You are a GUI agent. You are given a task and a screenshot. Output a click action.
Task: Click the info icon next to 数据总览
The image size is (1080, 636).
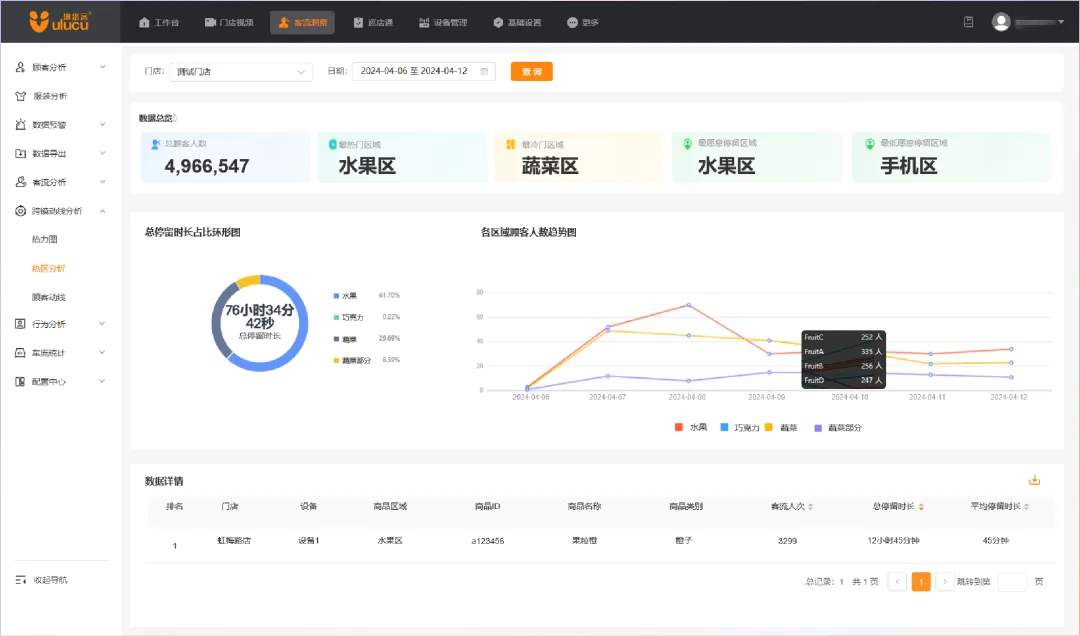174,118
